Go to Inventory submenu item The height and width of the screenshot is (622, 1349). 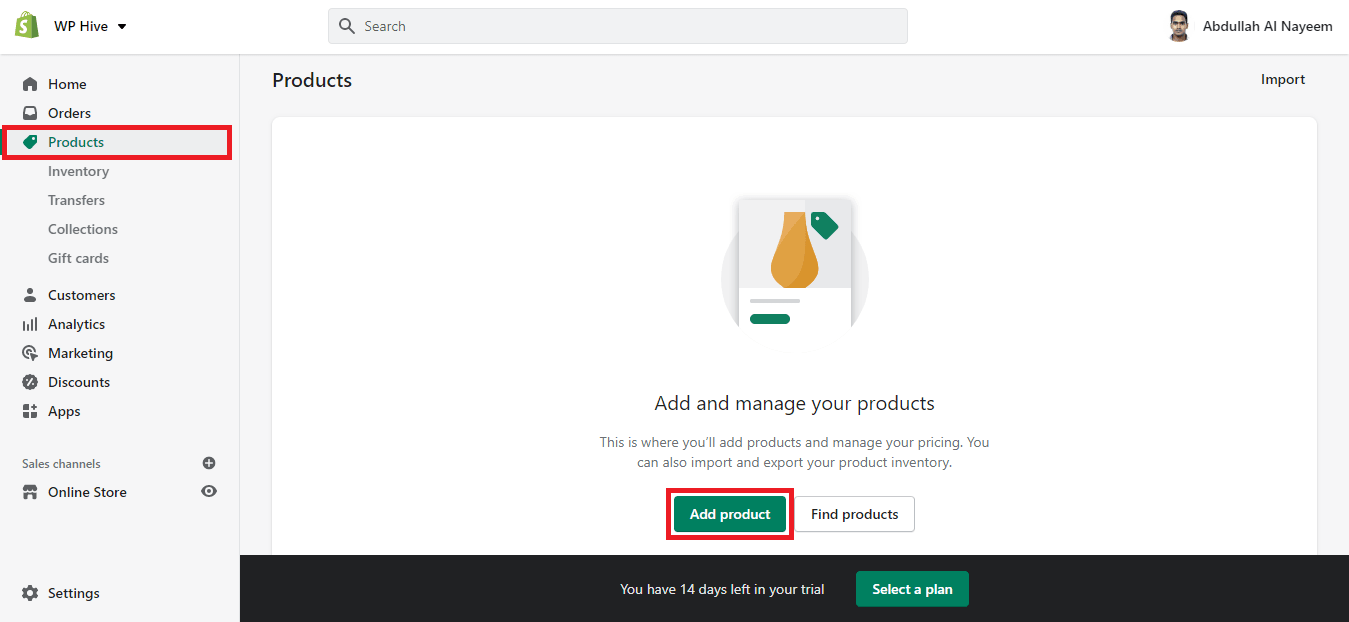click(x=78, y=171)
